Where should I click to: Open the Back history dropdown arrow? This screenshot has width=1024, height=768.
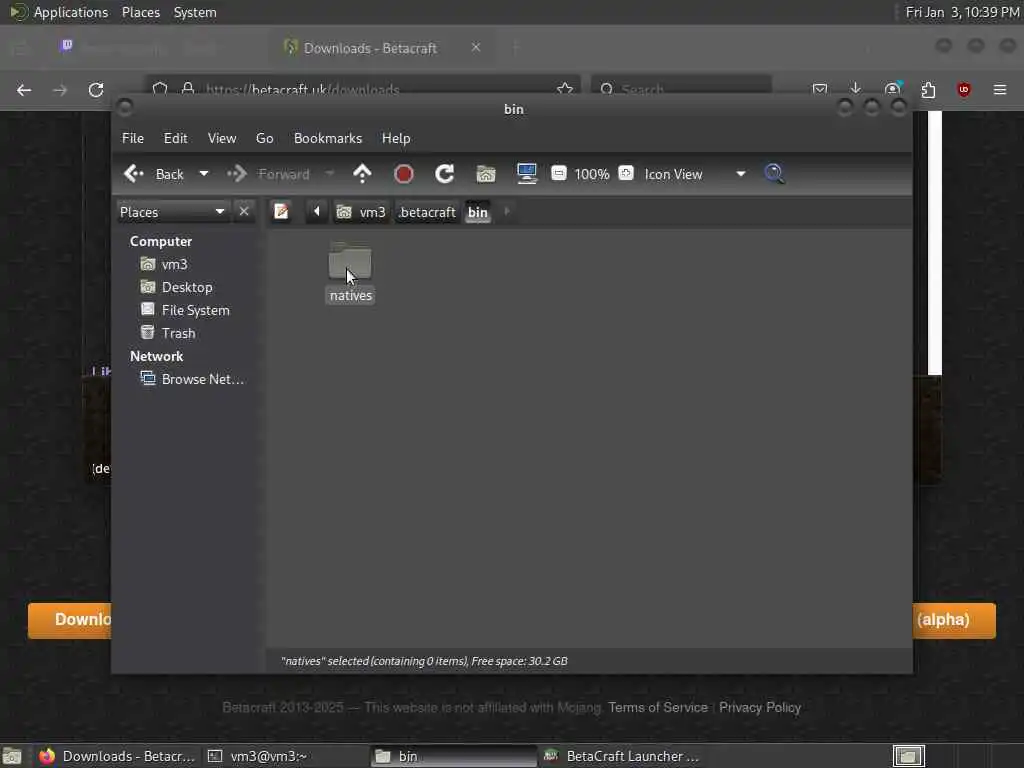coord(204,174)
